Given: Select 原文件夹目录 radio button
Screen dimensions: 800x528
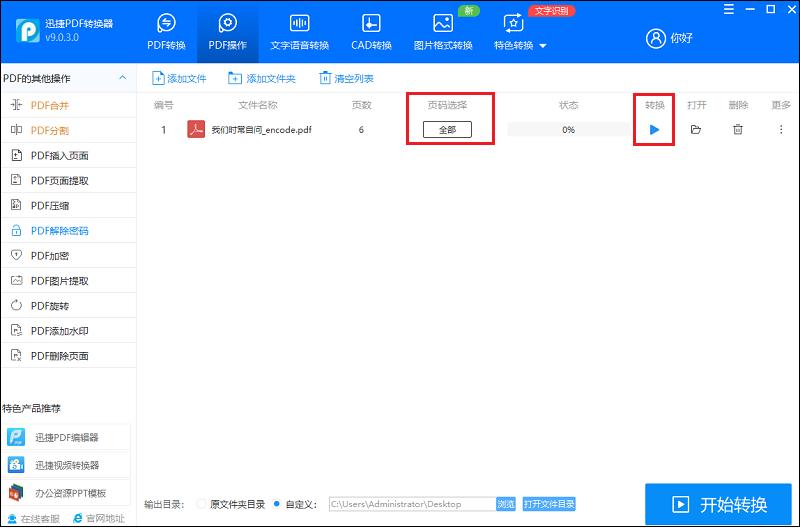Looking at the screenshot, I should (201, 504).
